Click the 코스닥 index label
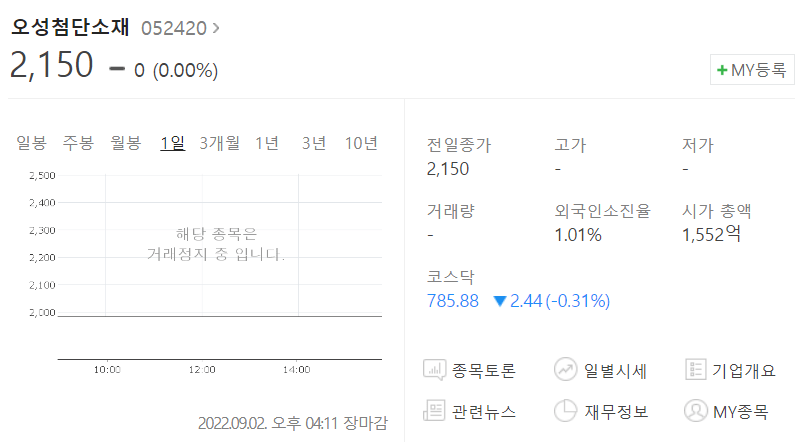 (x=451, y=277)
